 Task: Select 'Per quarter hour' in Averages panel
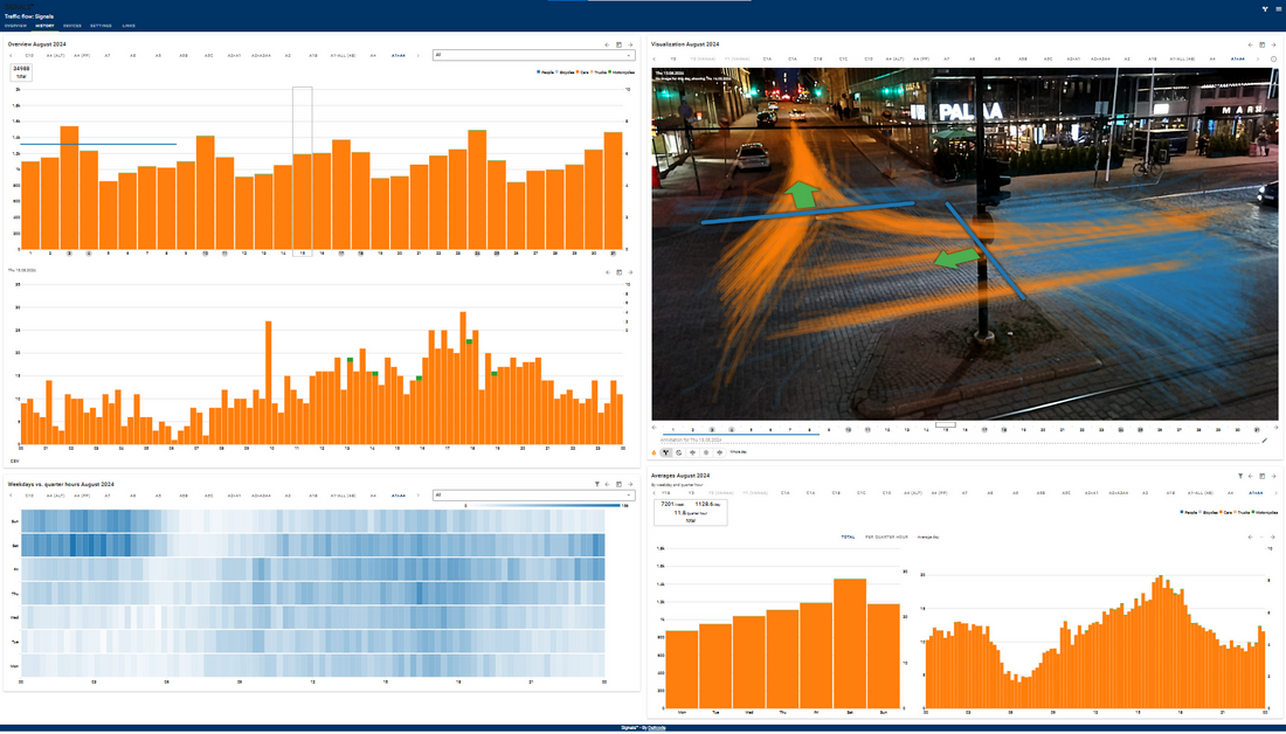pyautogui.click(x=886, y=537)
